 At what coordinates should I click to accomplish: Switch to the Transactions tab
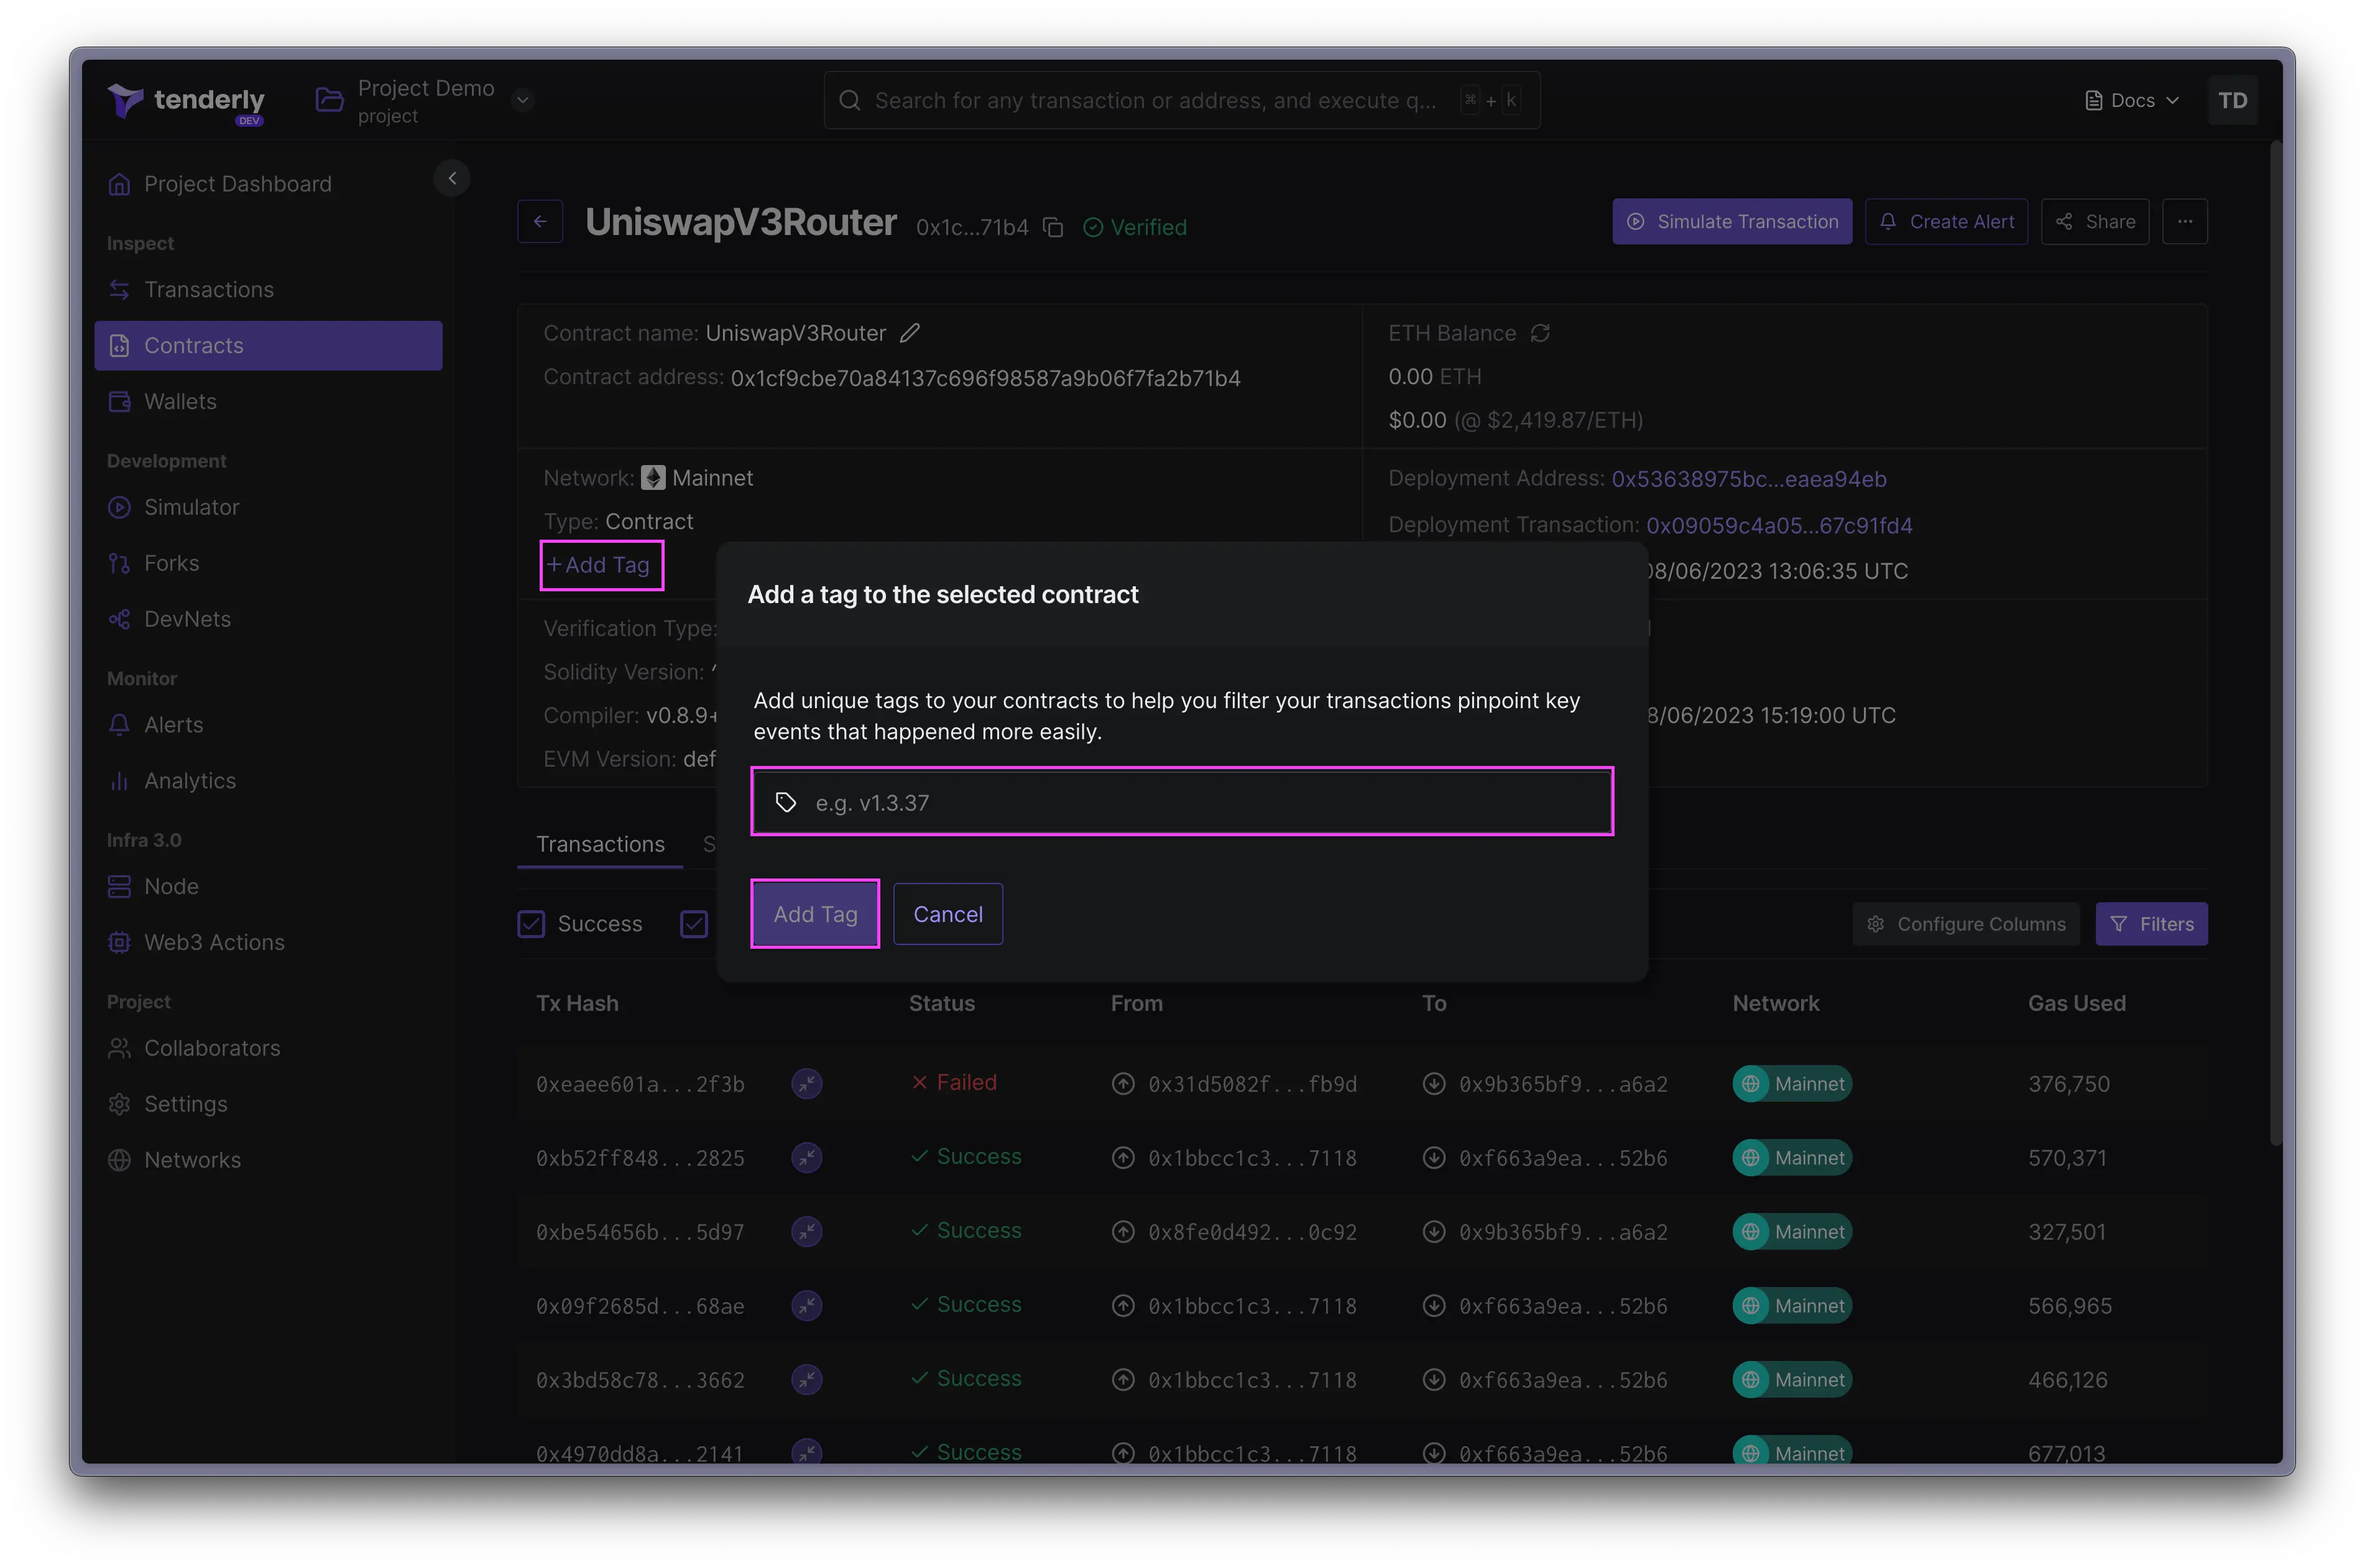tap(600, 844)
